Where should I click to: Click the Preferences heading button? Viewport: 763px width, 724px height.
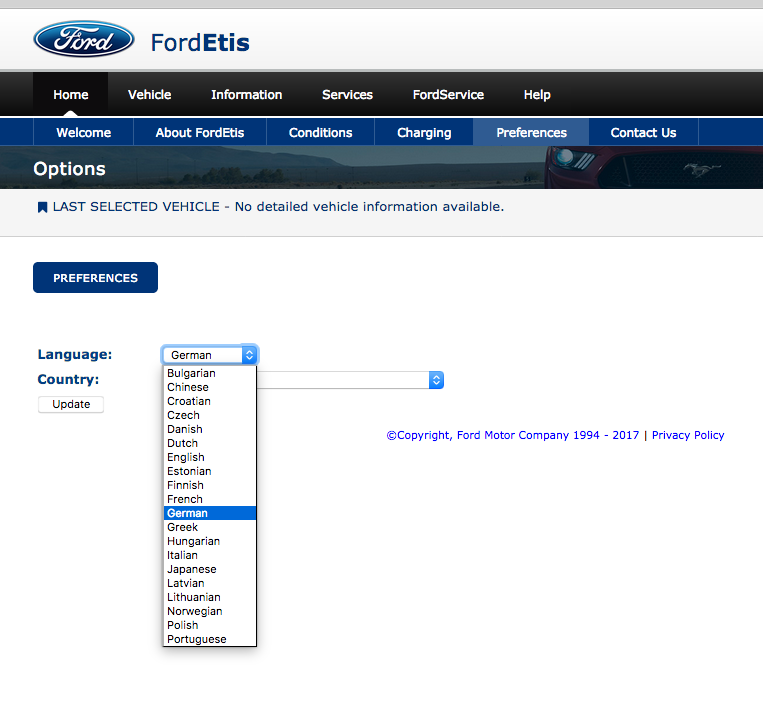(95, 278)
